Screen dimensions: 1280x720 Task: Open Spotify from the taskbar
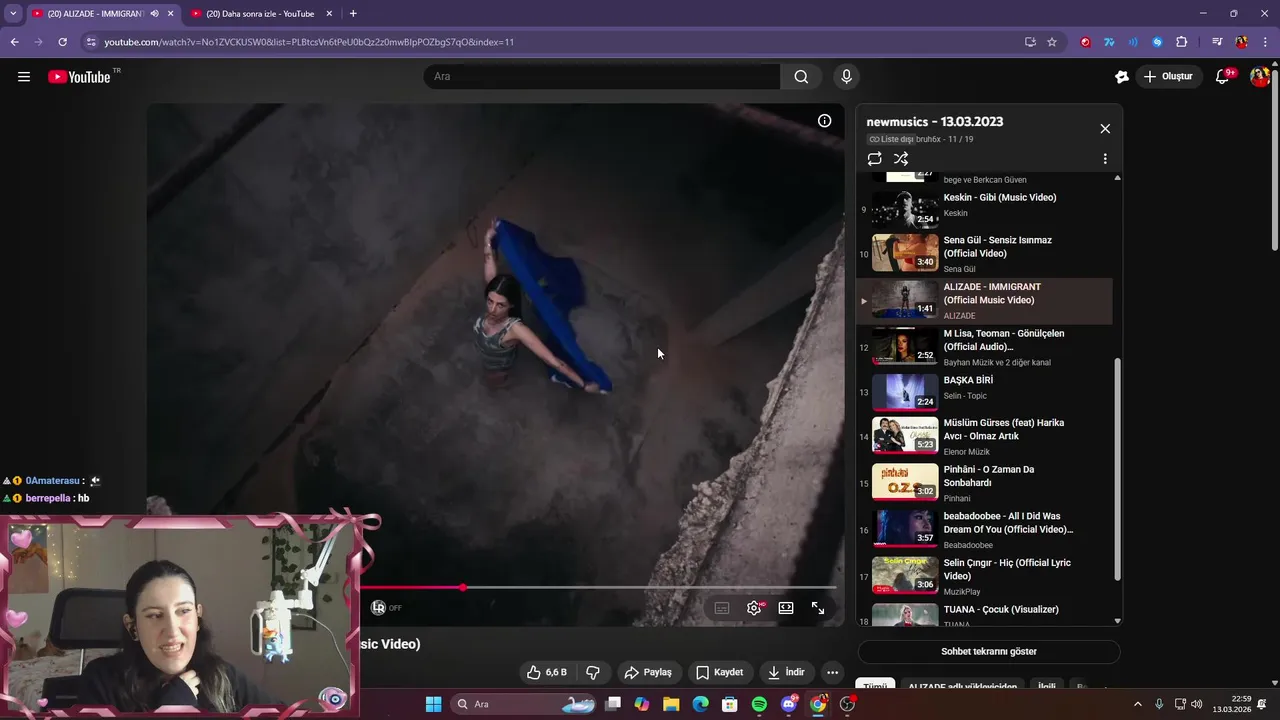(759, 704)
